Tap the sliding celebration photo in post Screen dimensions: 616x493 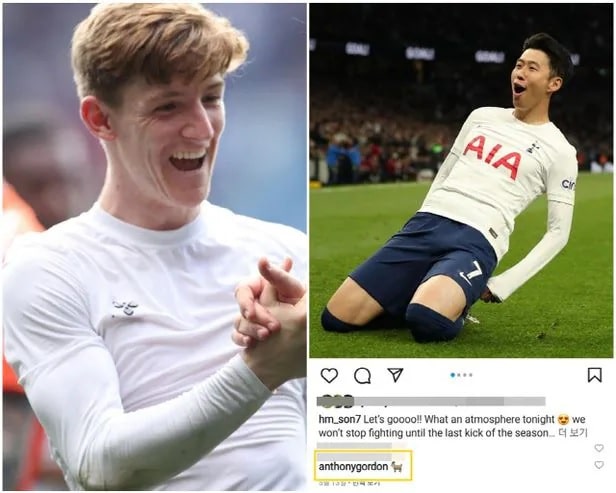click(x=461, y=181)
